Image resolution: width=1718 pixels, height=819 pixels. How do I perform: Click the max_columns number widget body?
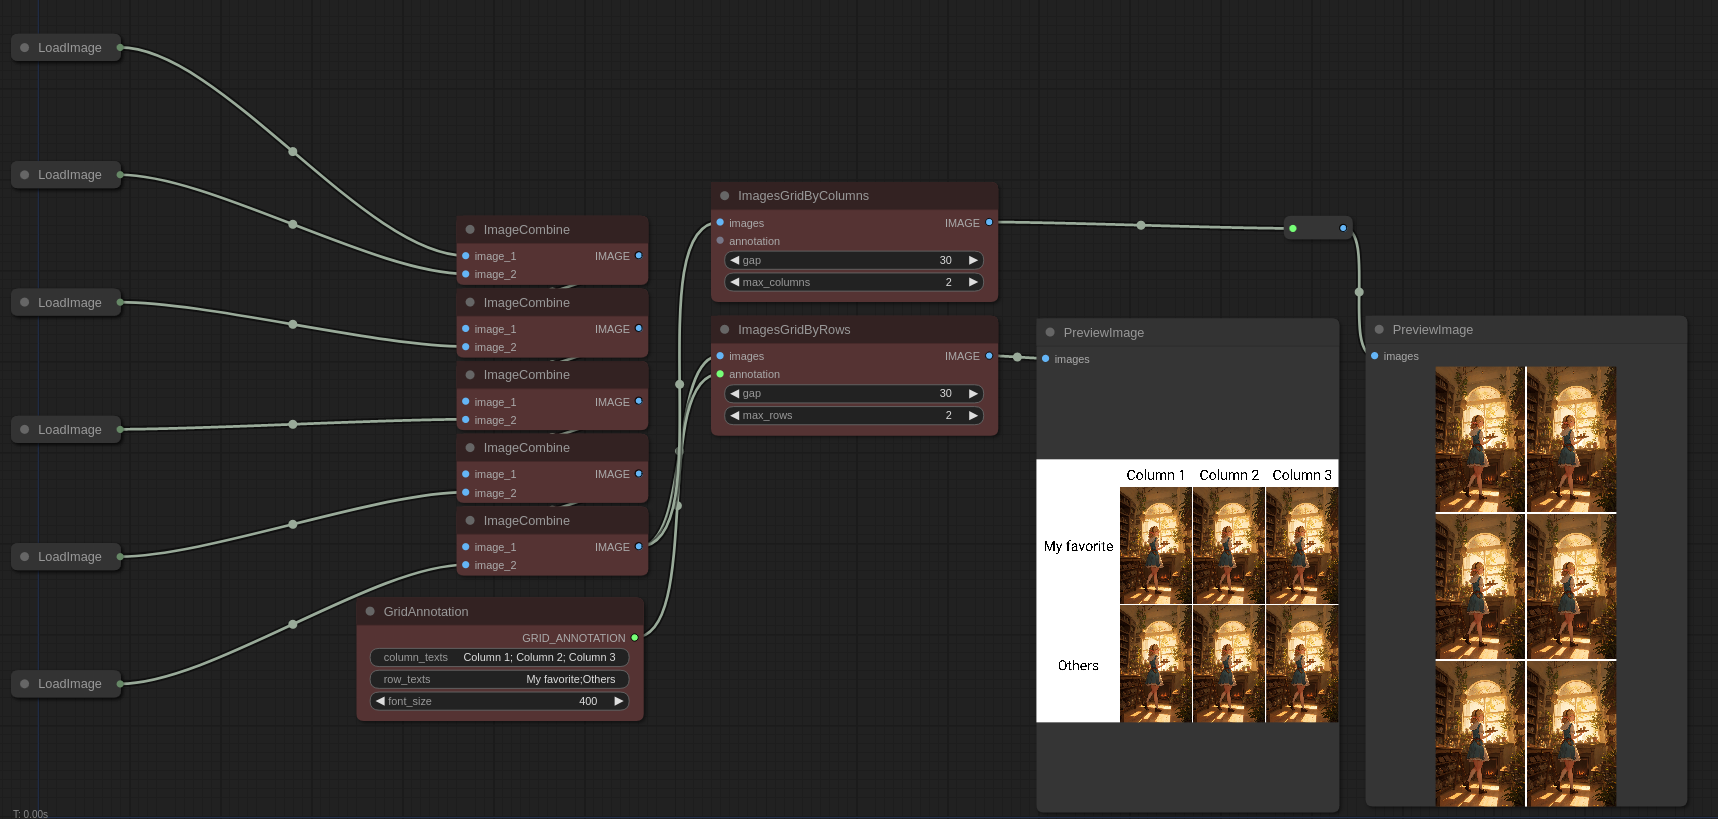click(854, 282)
